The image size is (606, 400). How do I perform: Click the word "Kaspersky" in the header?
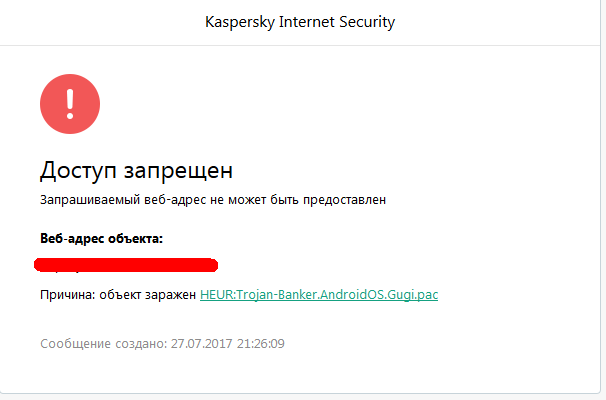pos(234,22)
